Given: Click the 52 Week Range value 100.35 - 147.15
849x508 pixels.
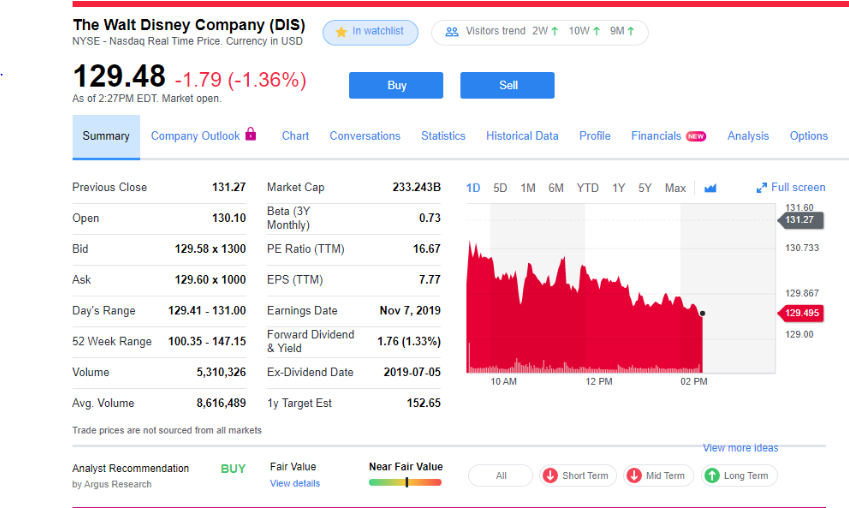Looking at the screenshot, I should [x=207, y=341].
